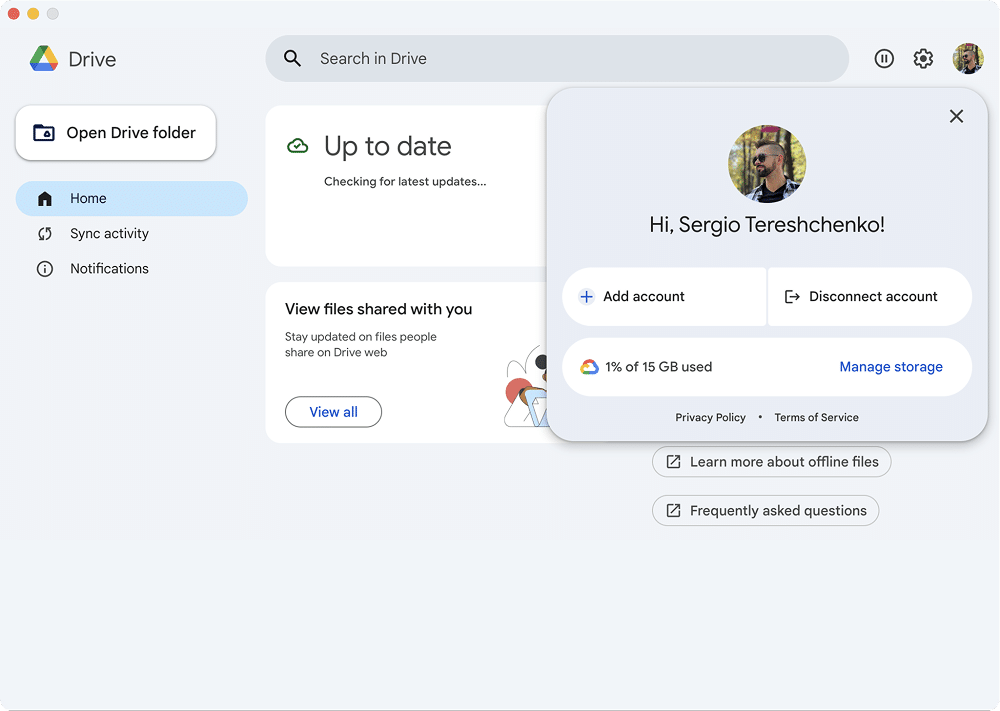1000x711 pixels.
Task: Click the magnifier search icon
Action: (x=293, y=59)
